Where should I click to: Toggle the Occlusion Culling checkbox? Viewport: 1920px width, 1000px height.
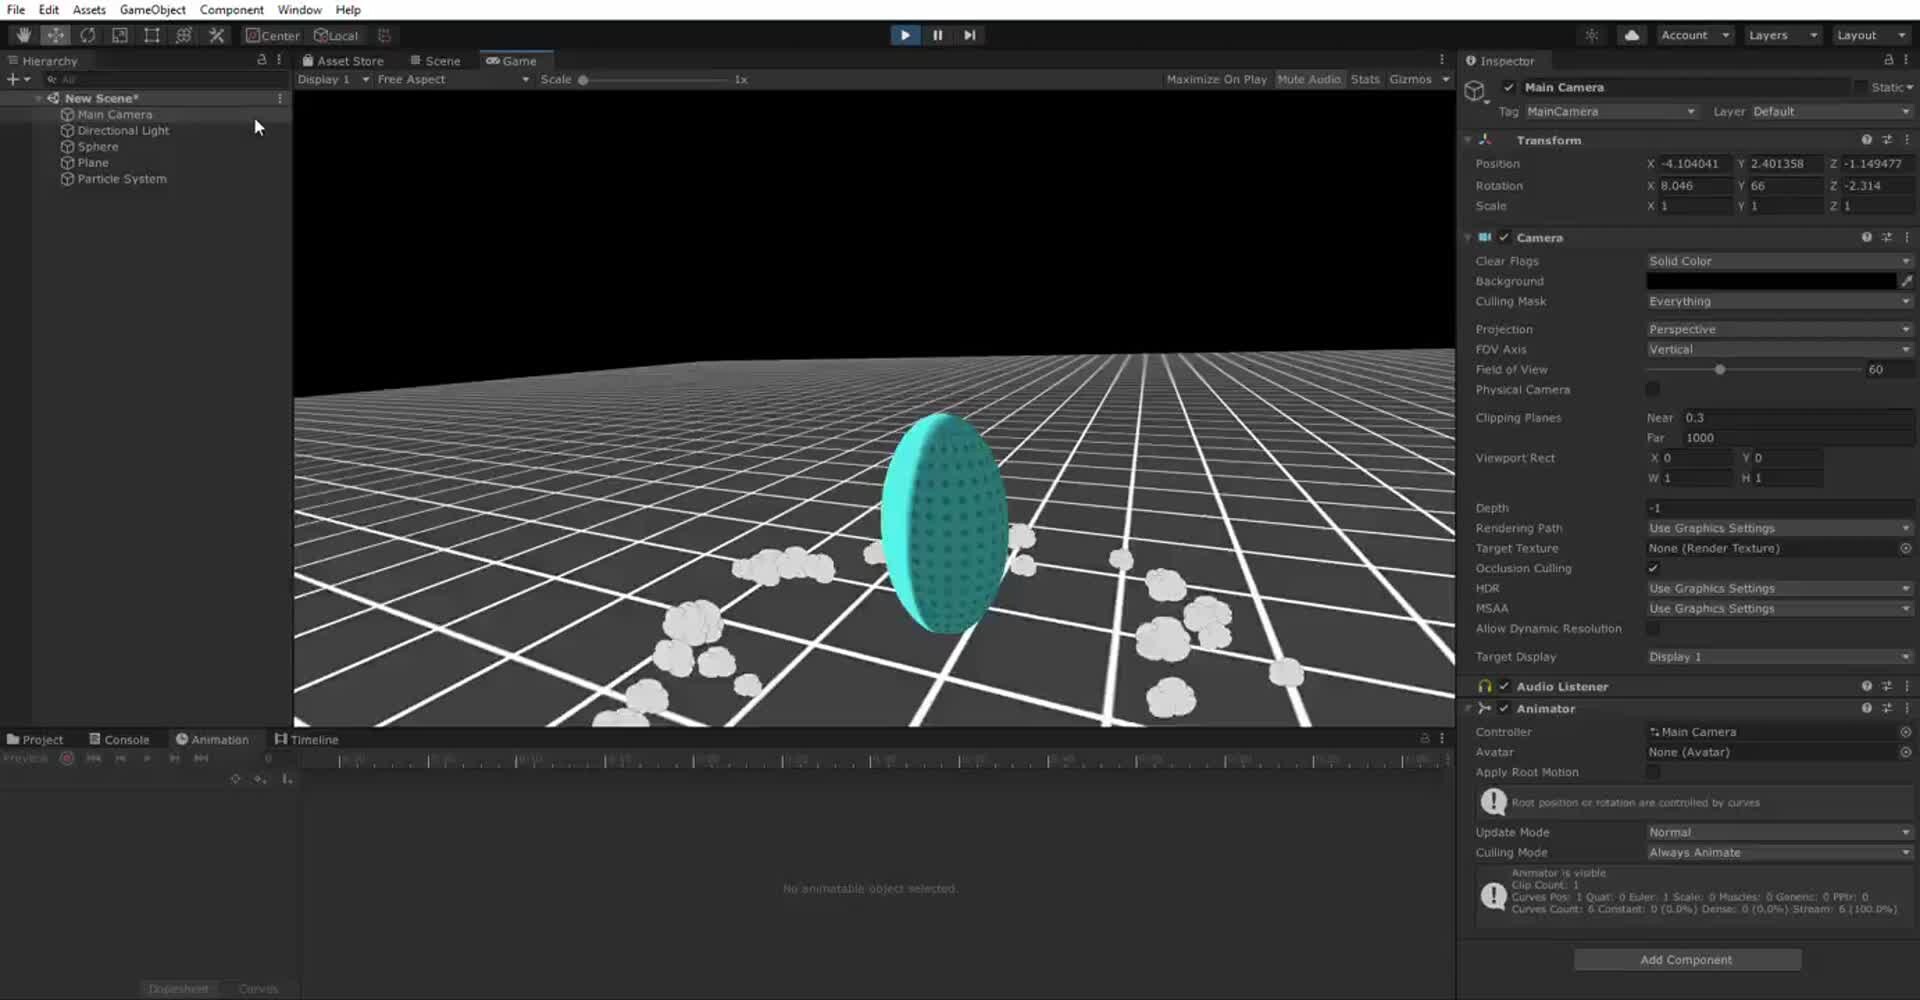pos(1654,568)
